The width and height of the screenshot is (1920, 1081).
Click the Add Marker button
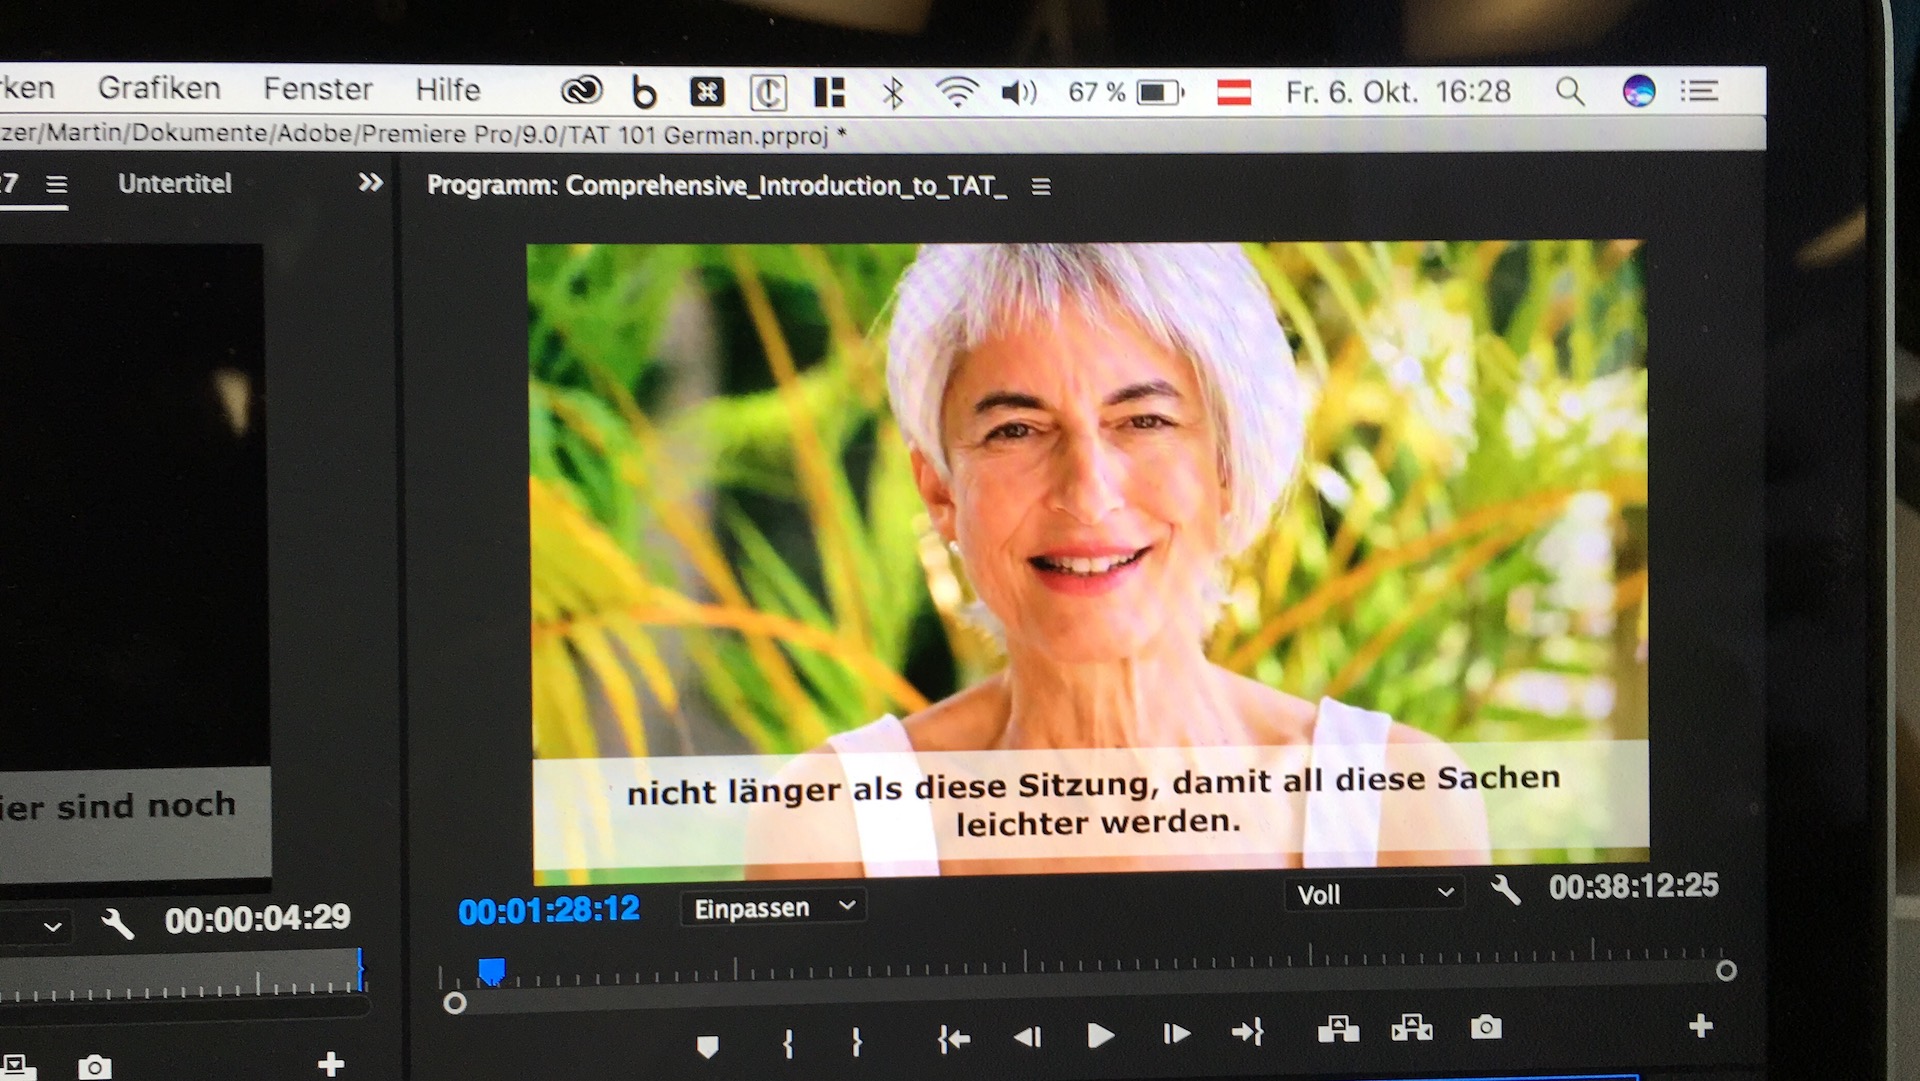(708, 1046)
